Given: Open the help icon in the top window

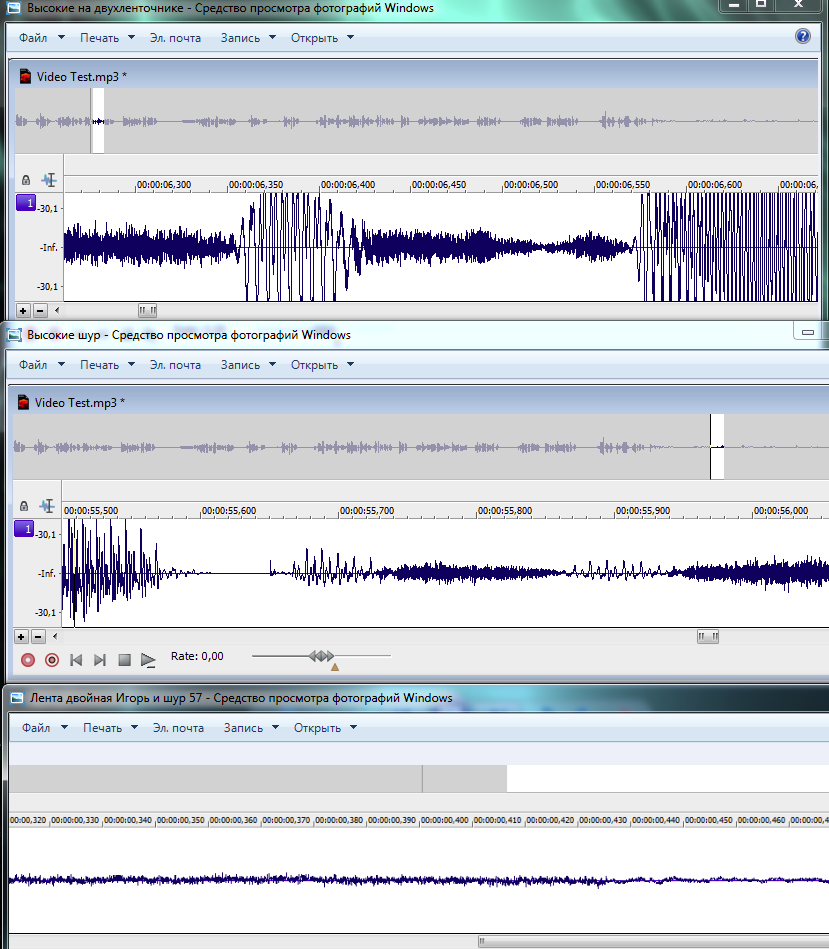Looking at the screenshot, I should click(x=802, y=36).
